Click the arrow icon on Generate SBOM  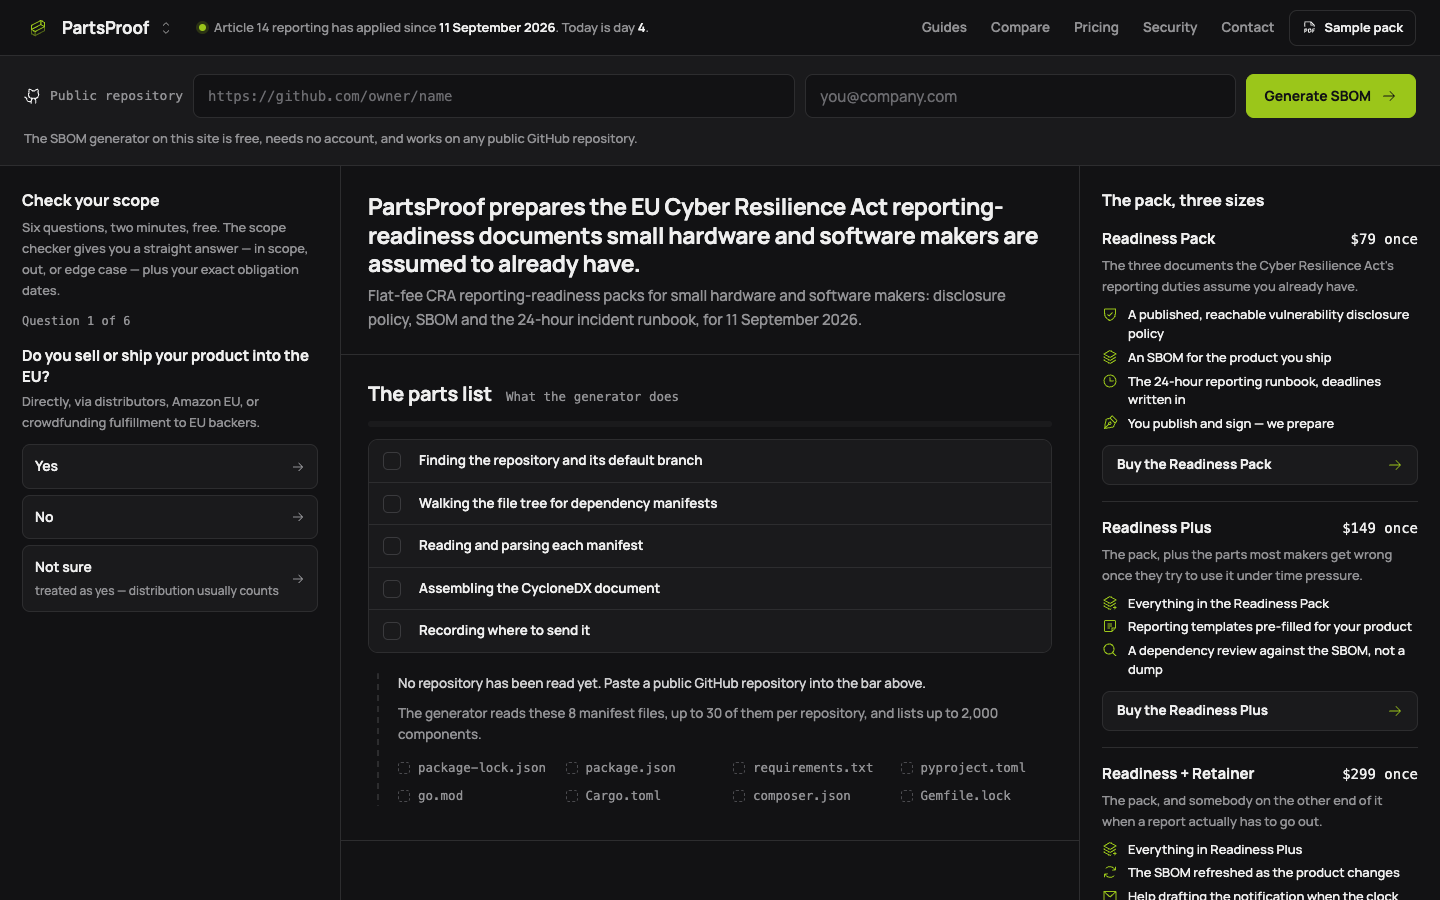click(x=1389, y=96)
